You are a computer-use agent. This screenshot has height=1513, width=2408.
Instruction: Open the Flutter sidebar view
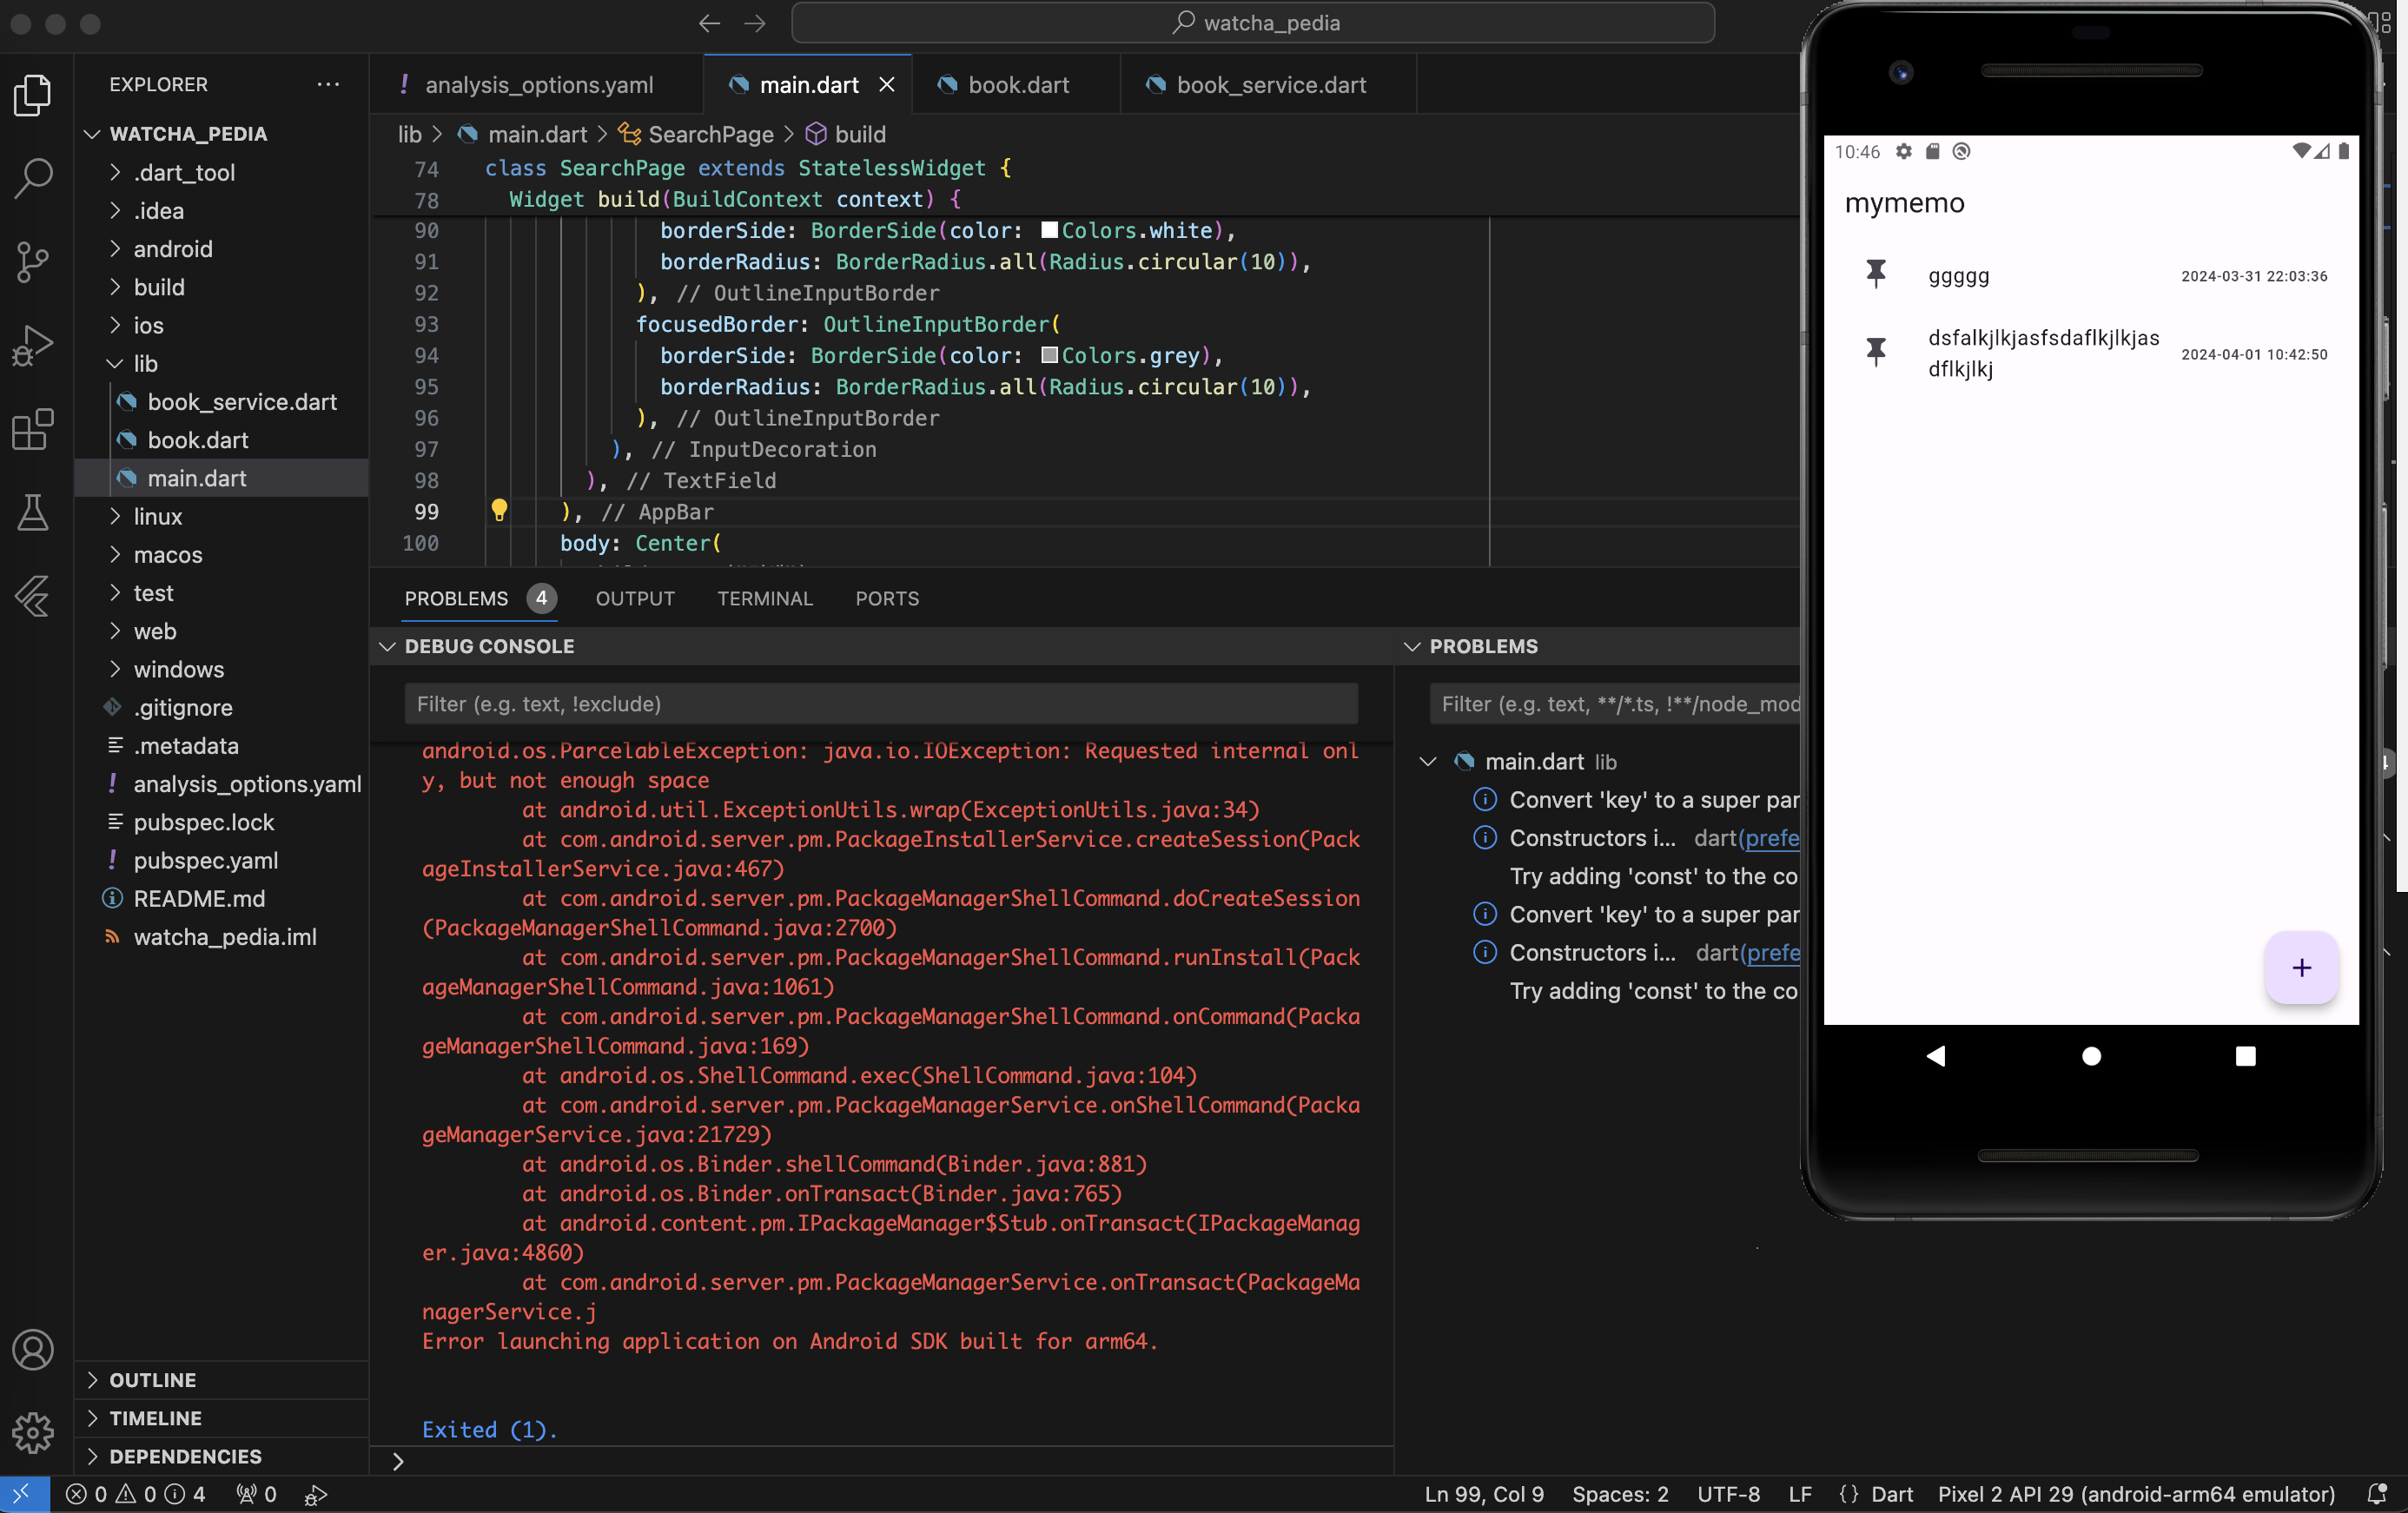point(33,596)
